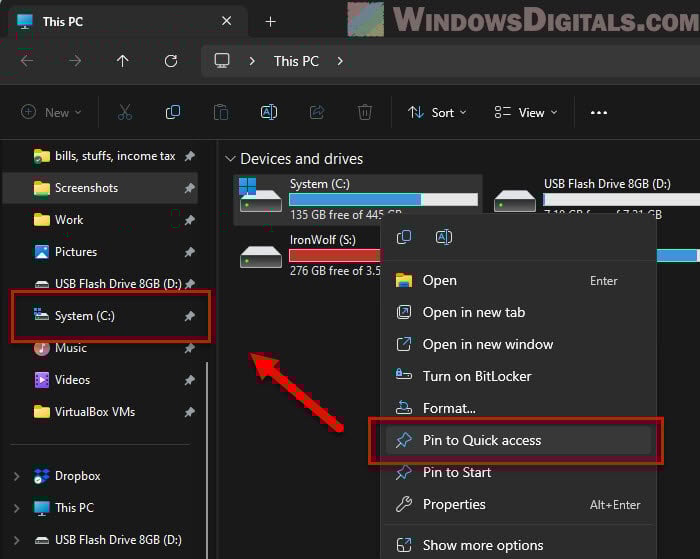700x559 pixels.
Task: Unpin Screenshots using its pin icon
Action: [190, 188]
